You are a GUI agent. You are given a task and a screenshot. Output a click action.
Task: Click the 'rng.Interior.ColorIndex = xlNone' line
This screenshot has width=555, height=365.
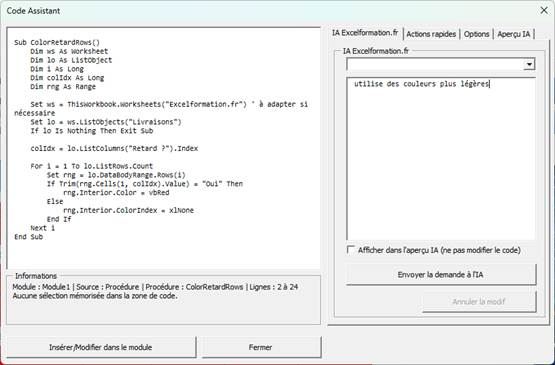pos(128,210)
